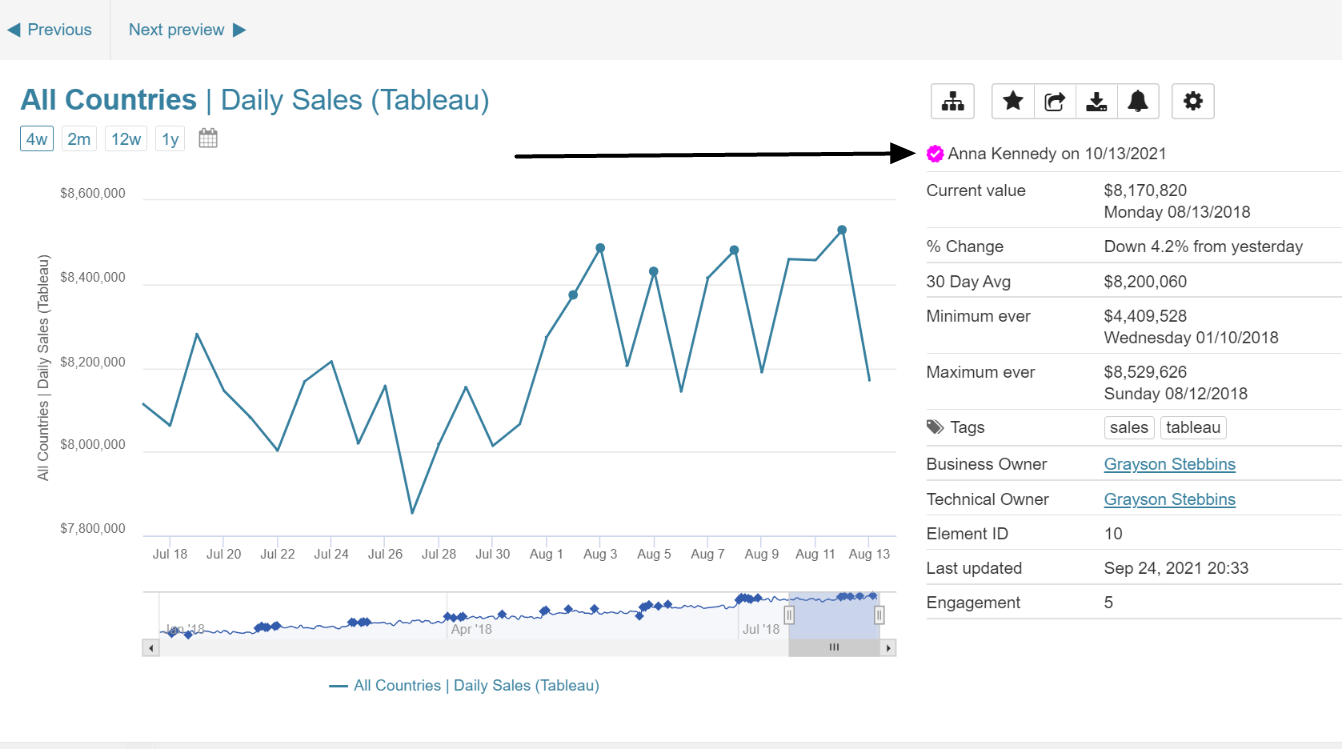The width and height of the screenshot is (1342, 749).
Task: Click the star favorite icon
Action: (x=1013, y=101)
